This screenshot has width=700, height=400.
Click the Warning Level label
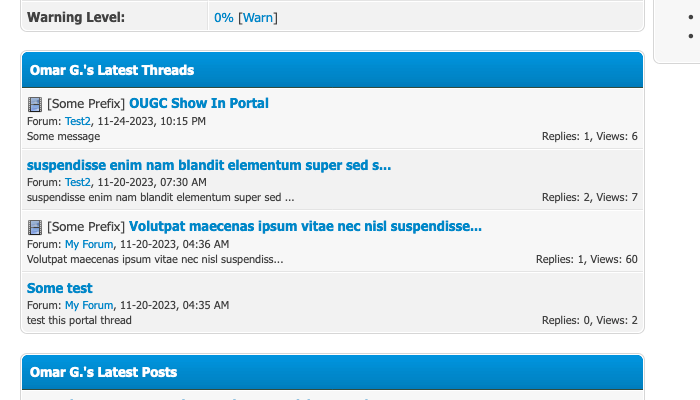pyautogui.click(x=76, y=18)
